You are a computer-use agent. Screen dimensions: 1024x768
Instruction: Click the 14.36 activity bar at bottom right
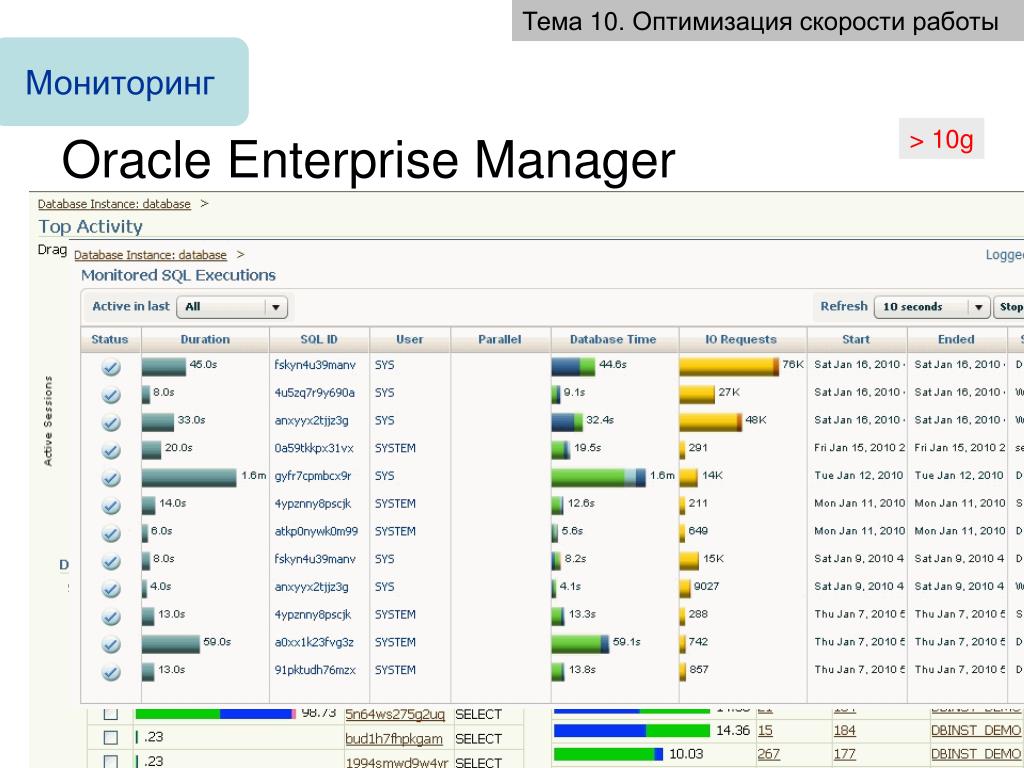coord(632,730)
